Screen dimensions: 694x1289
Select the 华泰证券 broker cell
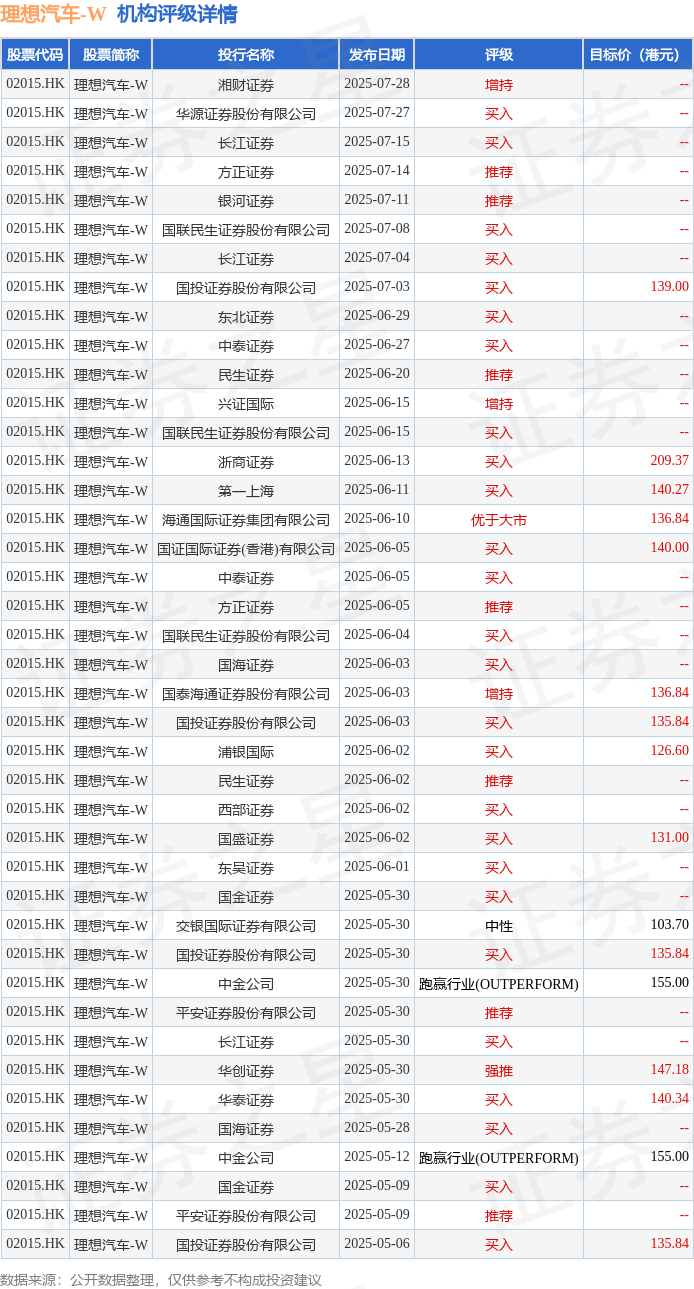point(246,1100)
